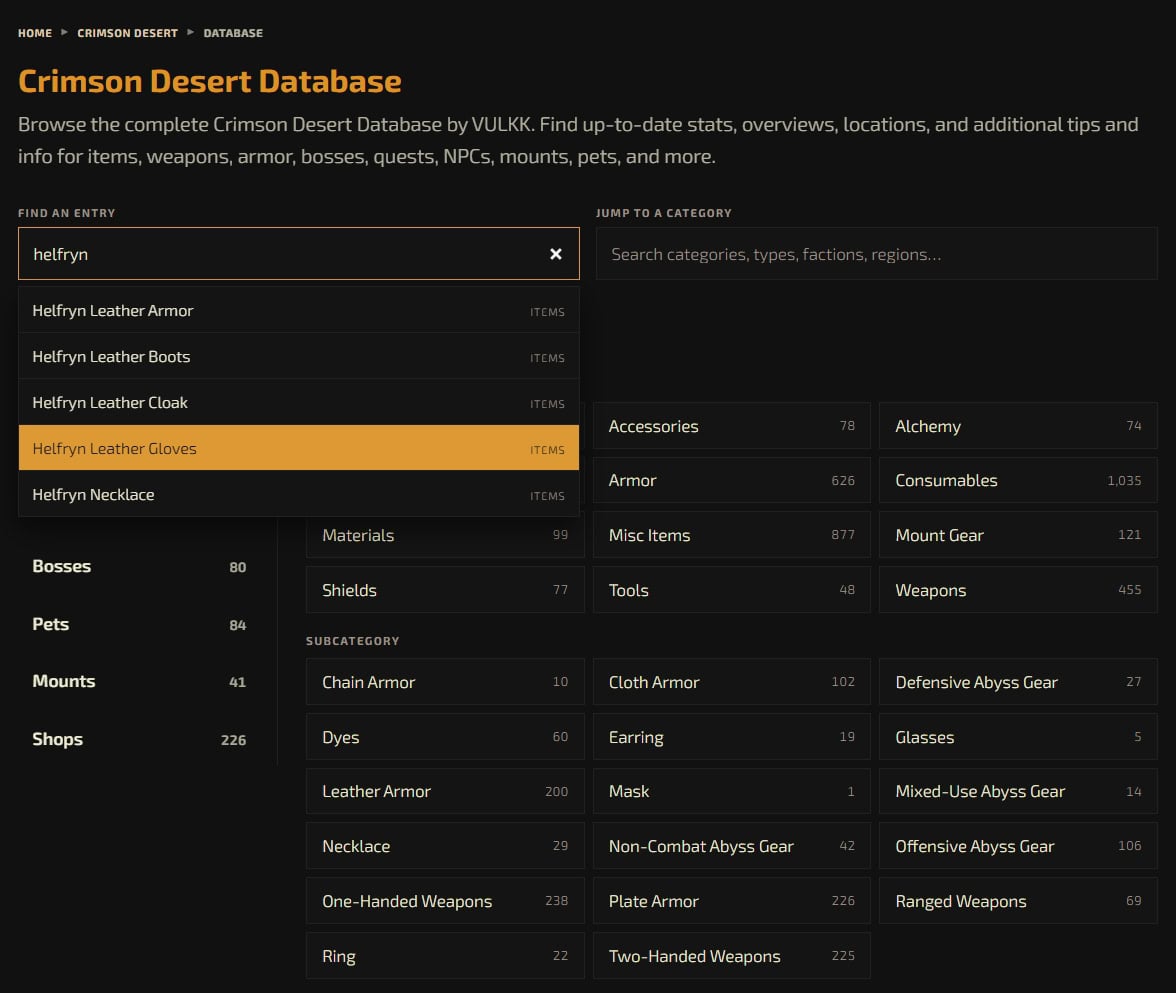Choose Chain Armor subcategory
1176x993 pixels.
click(445, 682)
